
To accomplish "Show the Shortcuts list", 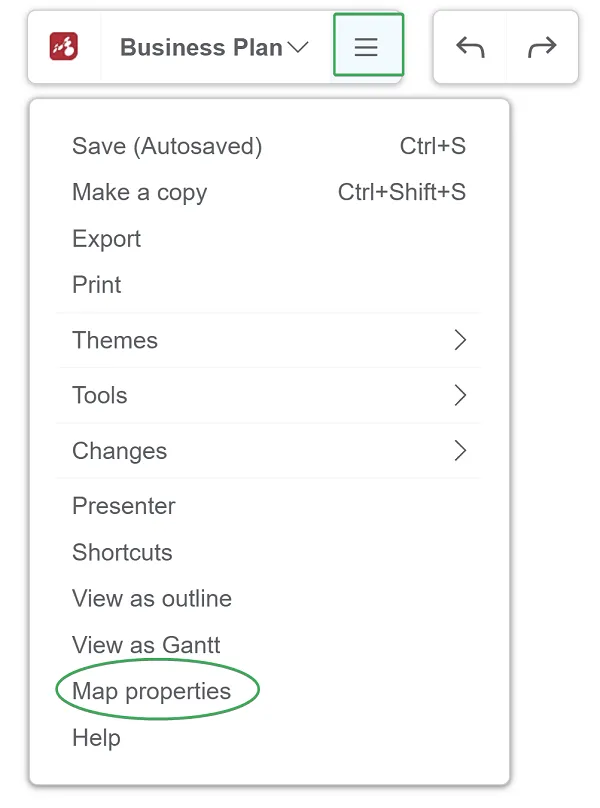I will 269,552.
